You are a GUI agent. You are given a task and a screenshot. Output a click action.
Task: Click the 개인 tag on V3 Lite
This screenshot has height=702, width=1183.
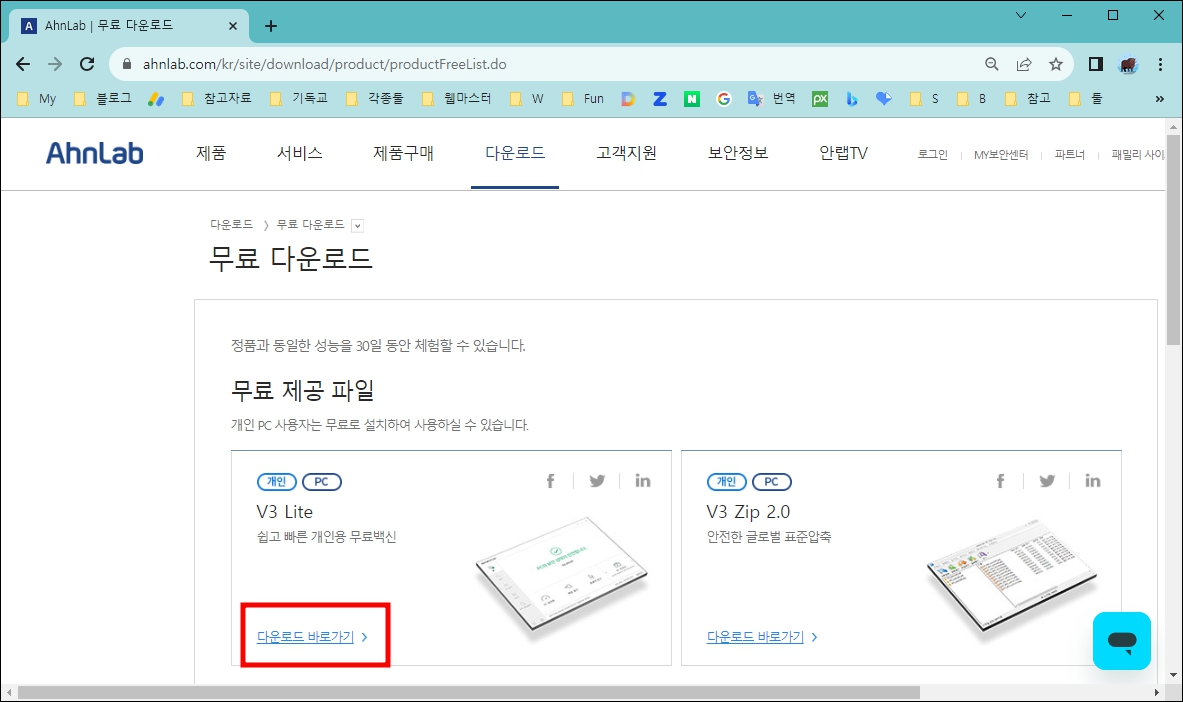click(x=277, y=482)
